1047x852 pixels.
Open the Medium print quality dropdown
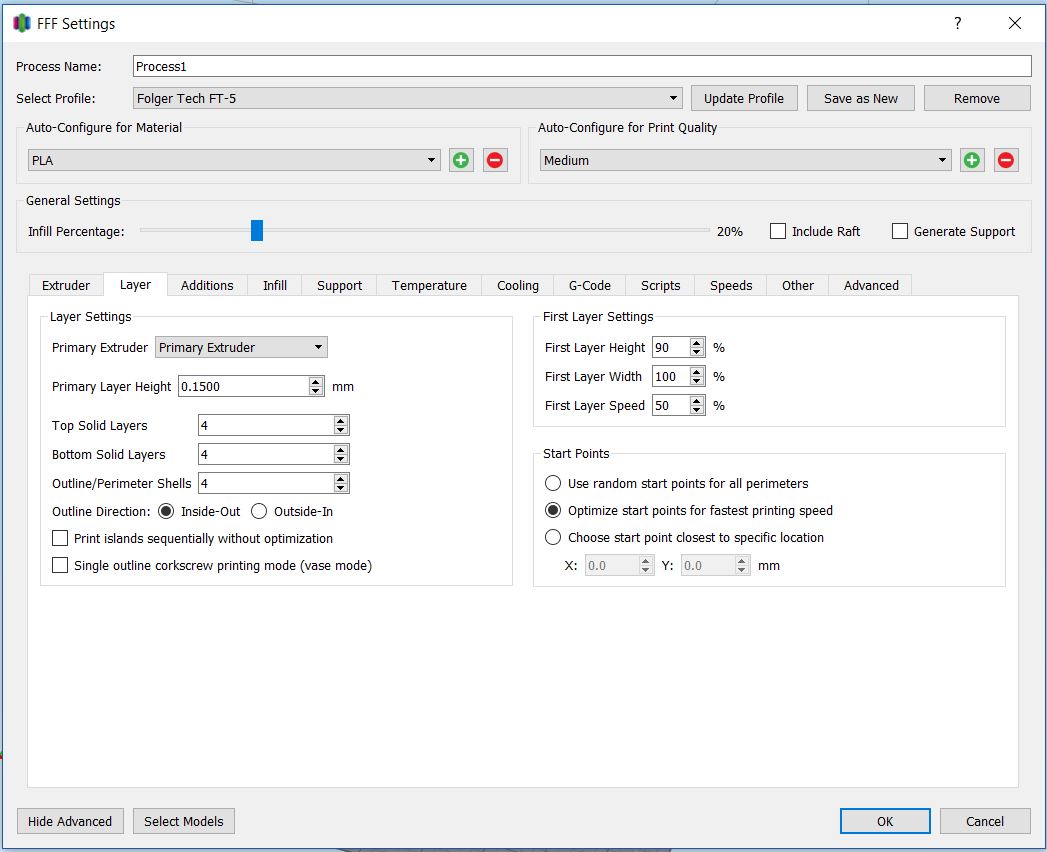click(745, 160)
